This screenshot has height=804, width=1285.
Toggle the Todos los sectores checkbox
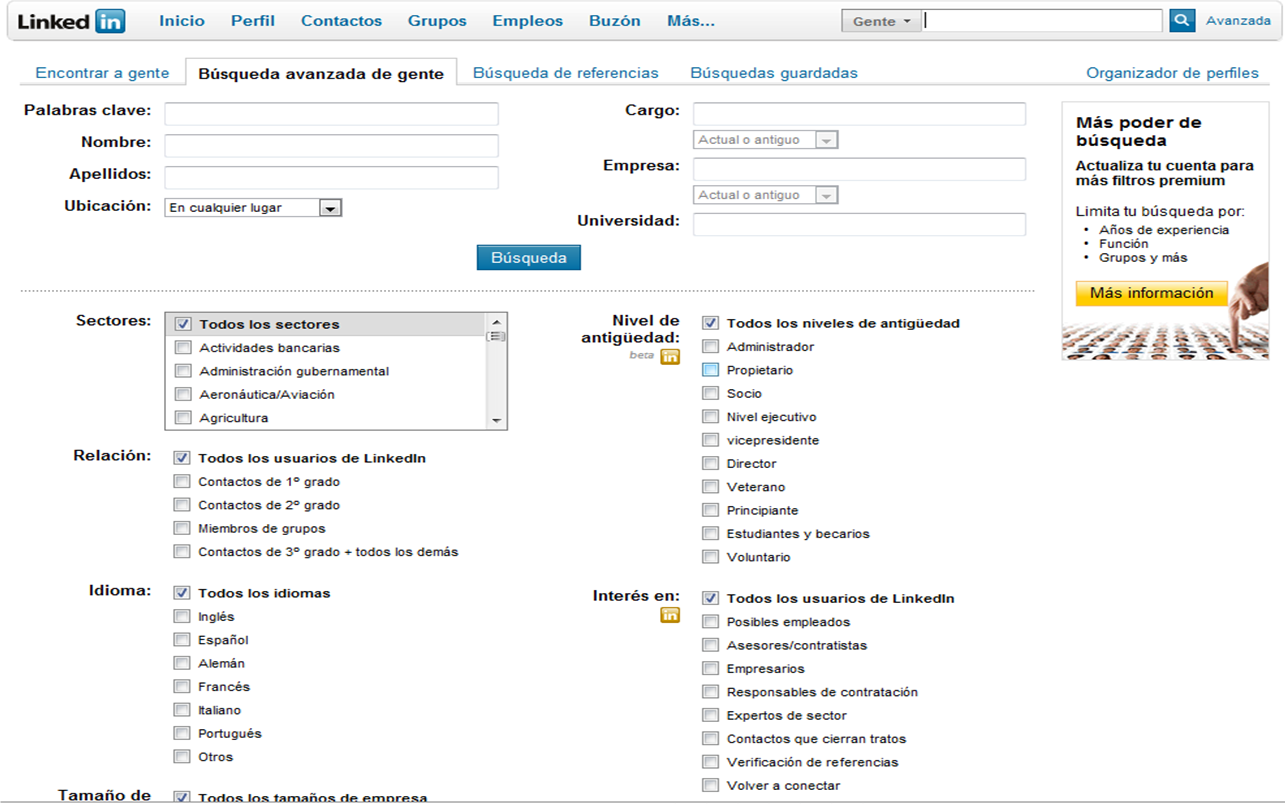[183, 324]
